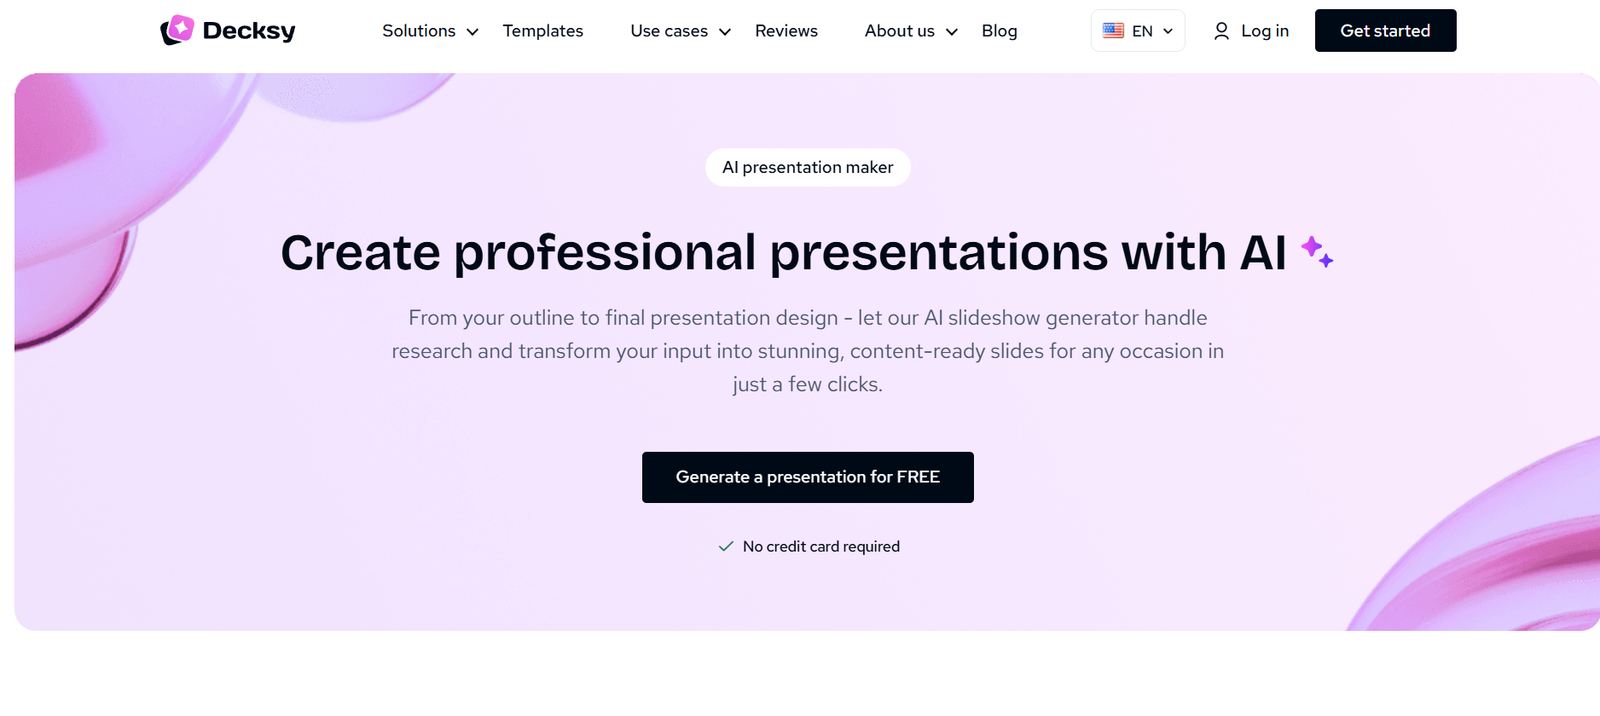The image size is (1600, 716).
Task: Click the Get started button
Action: [x=1385, y=30]
